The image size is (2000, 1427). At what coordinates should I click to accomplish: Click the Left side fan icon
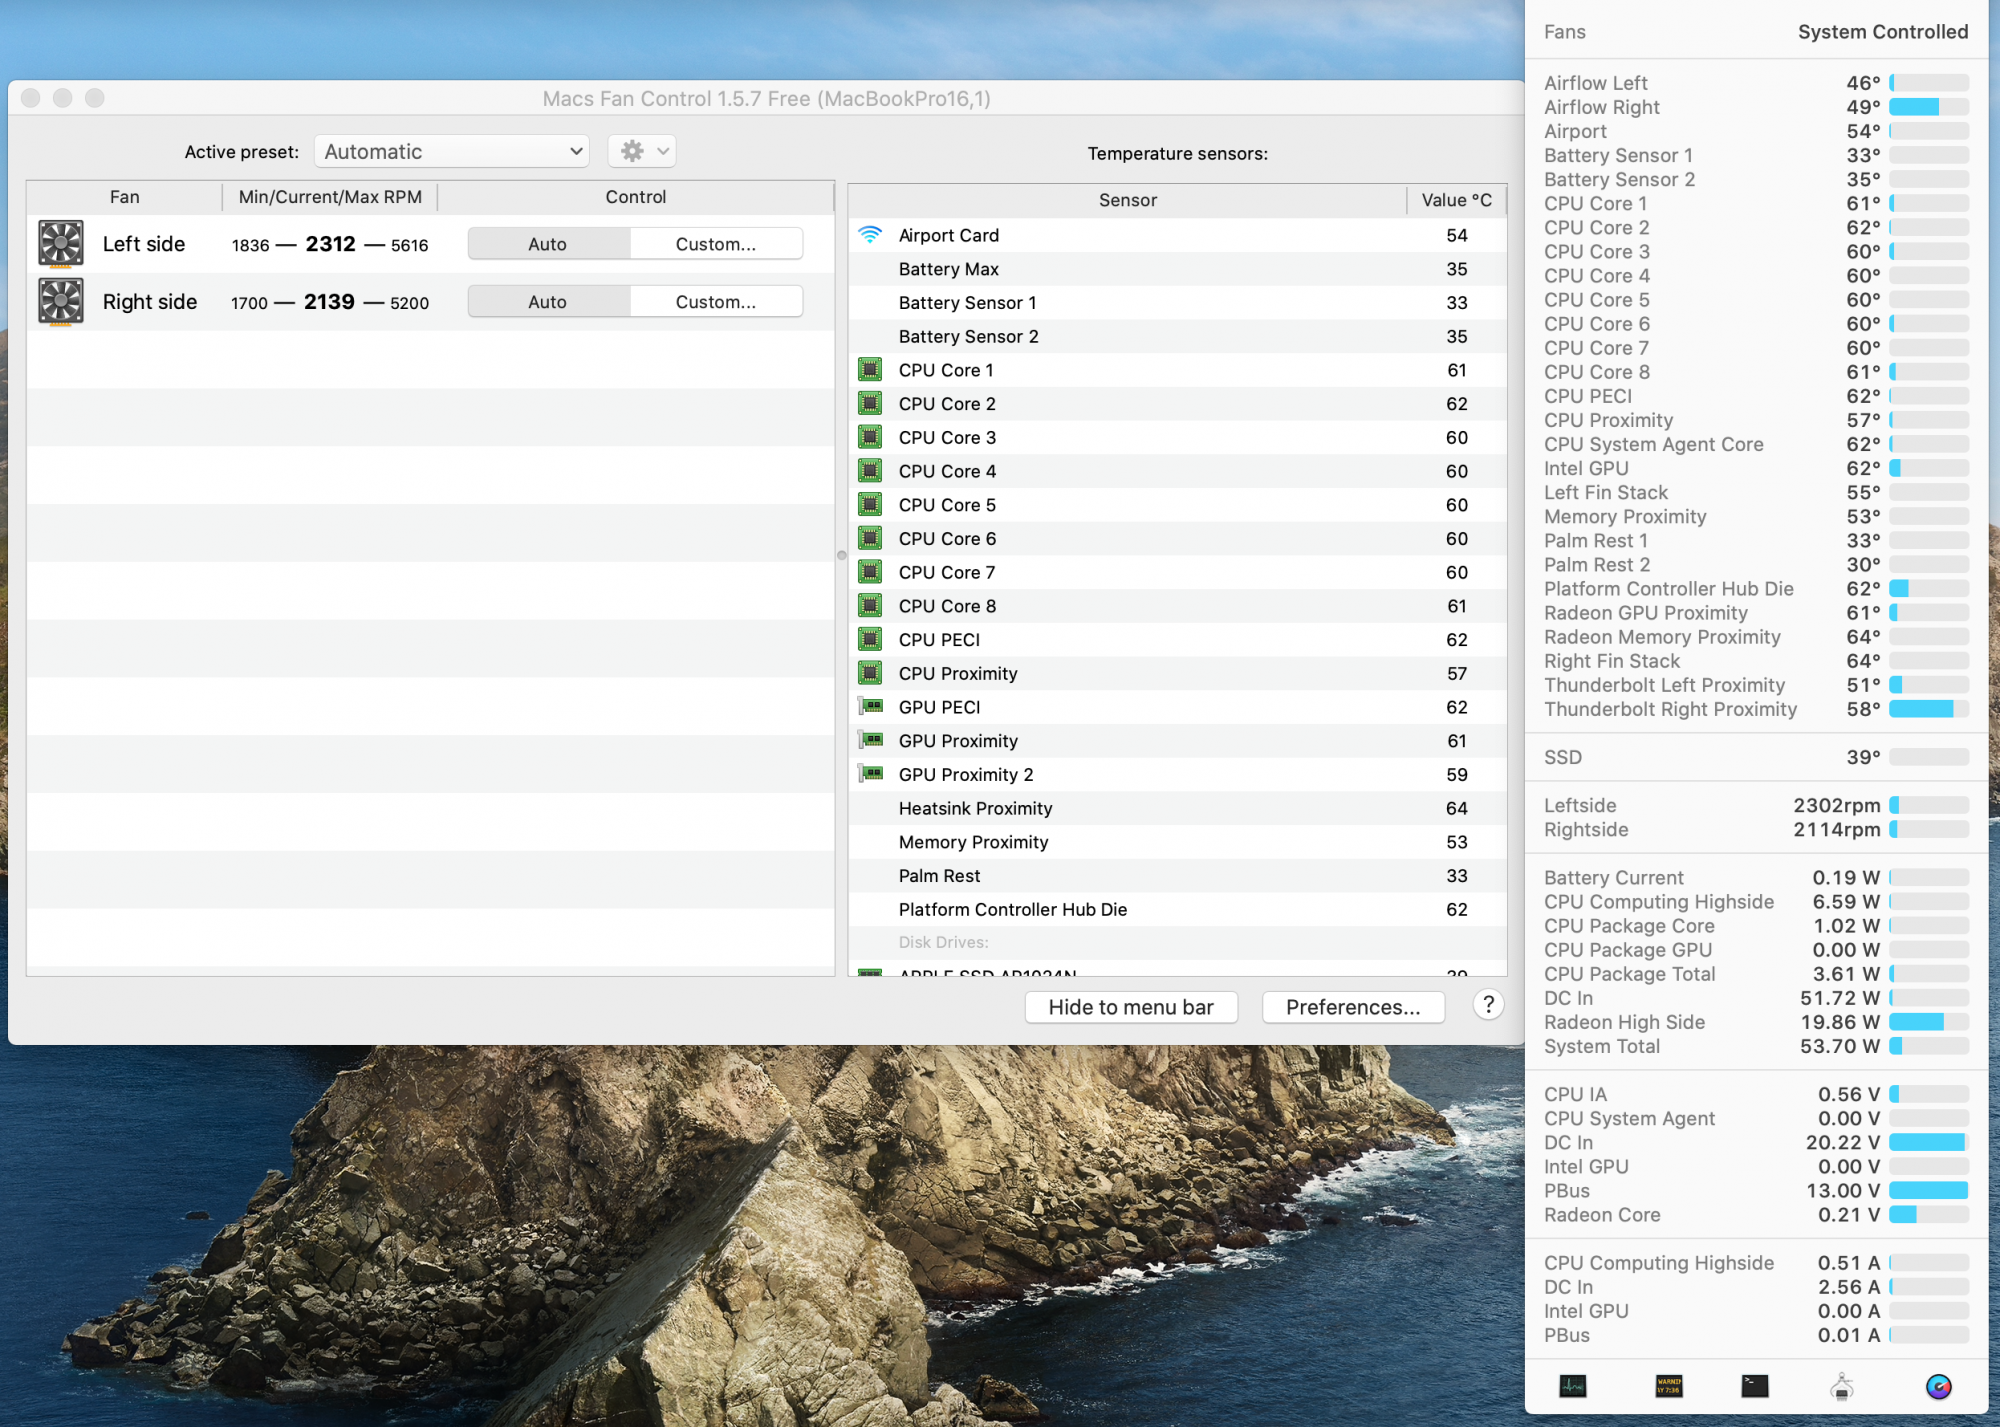click(61, 244)
